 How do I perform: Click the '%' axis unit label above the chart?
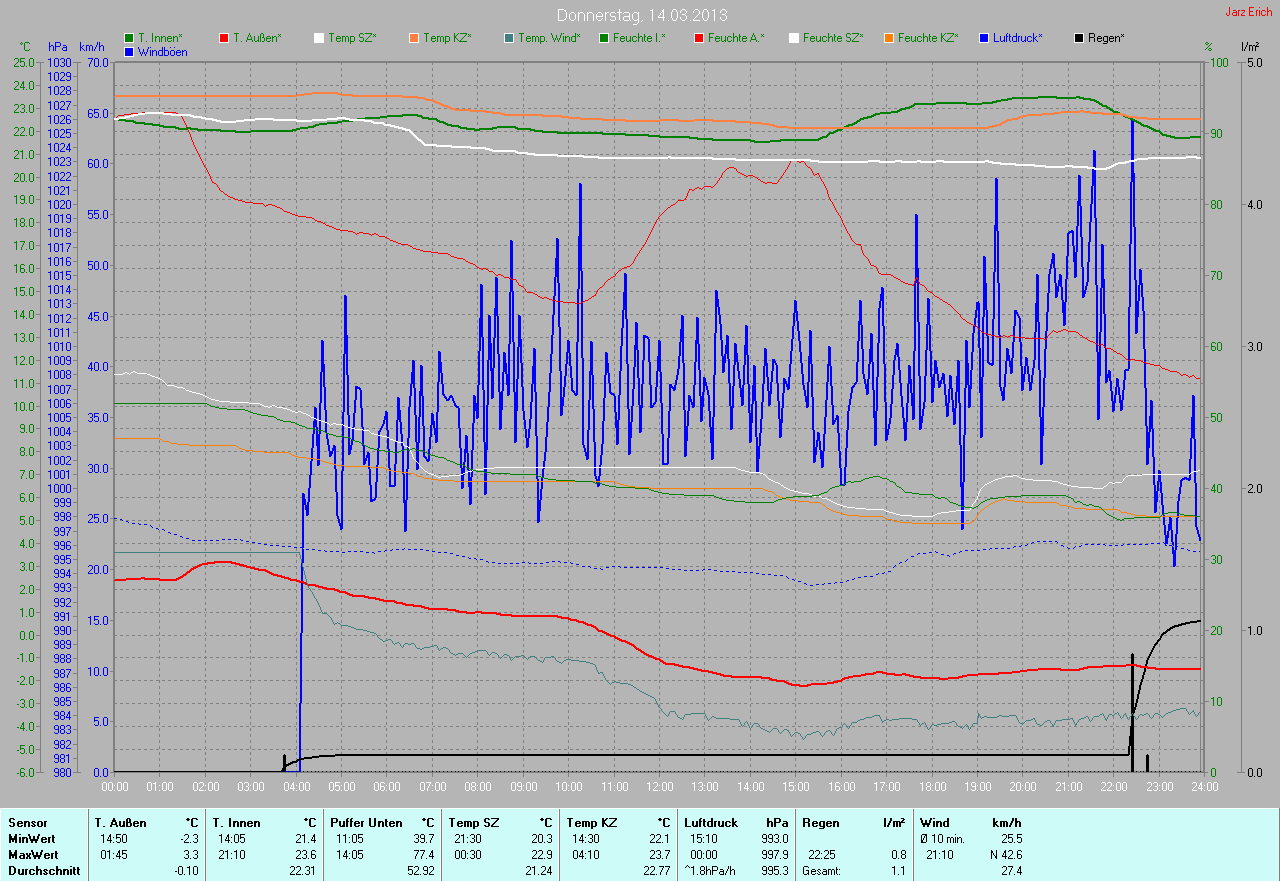coord(1208,47)
